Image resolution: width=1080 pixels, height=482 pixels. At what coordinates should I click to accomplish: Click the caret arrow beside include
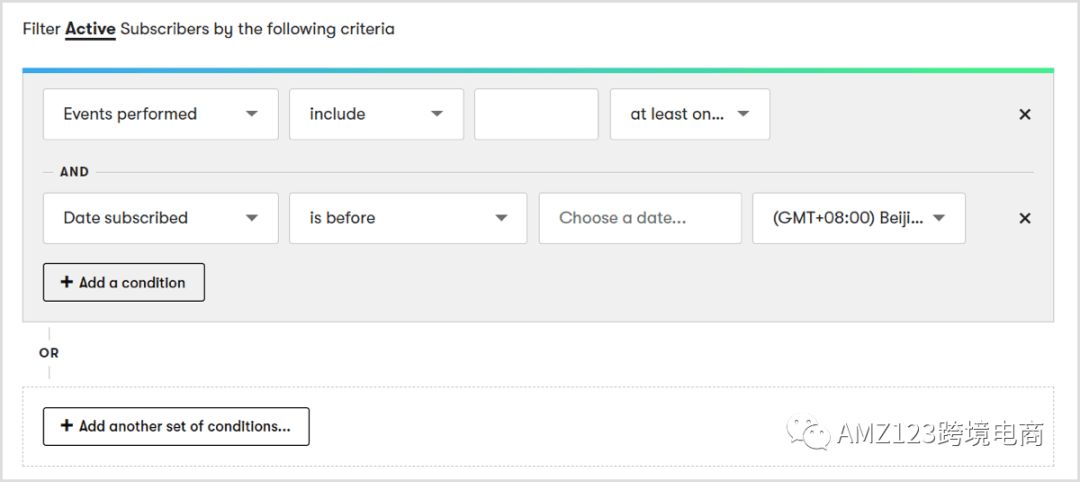tap(437, 114)
